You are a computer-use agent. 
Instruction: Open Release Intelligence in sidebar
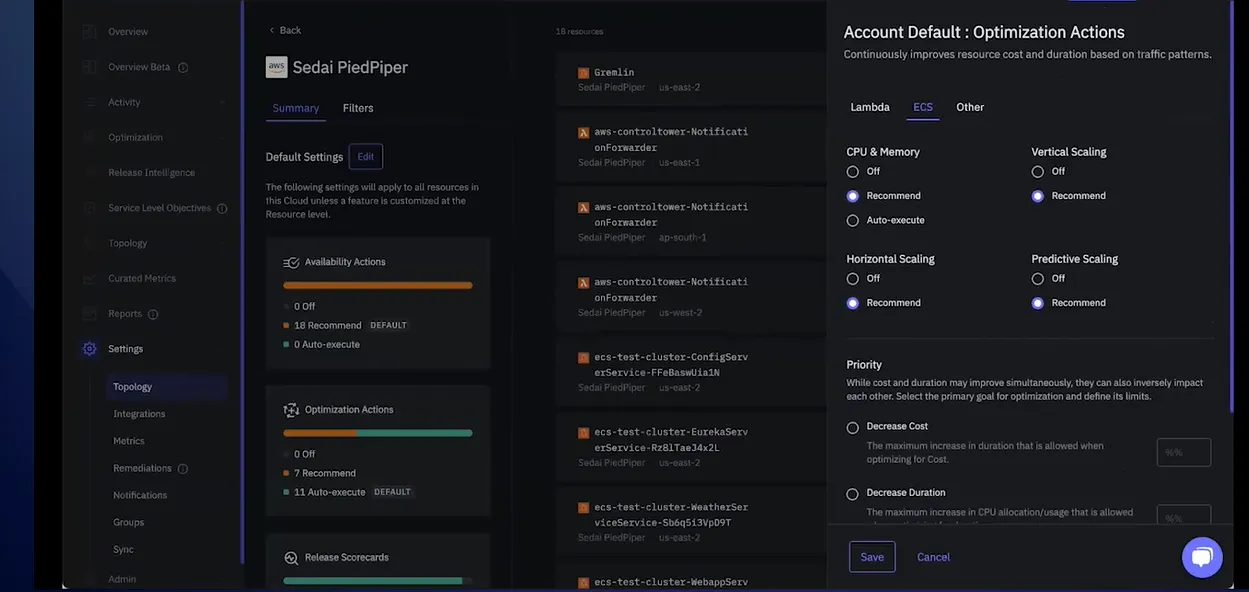(152, 173)
